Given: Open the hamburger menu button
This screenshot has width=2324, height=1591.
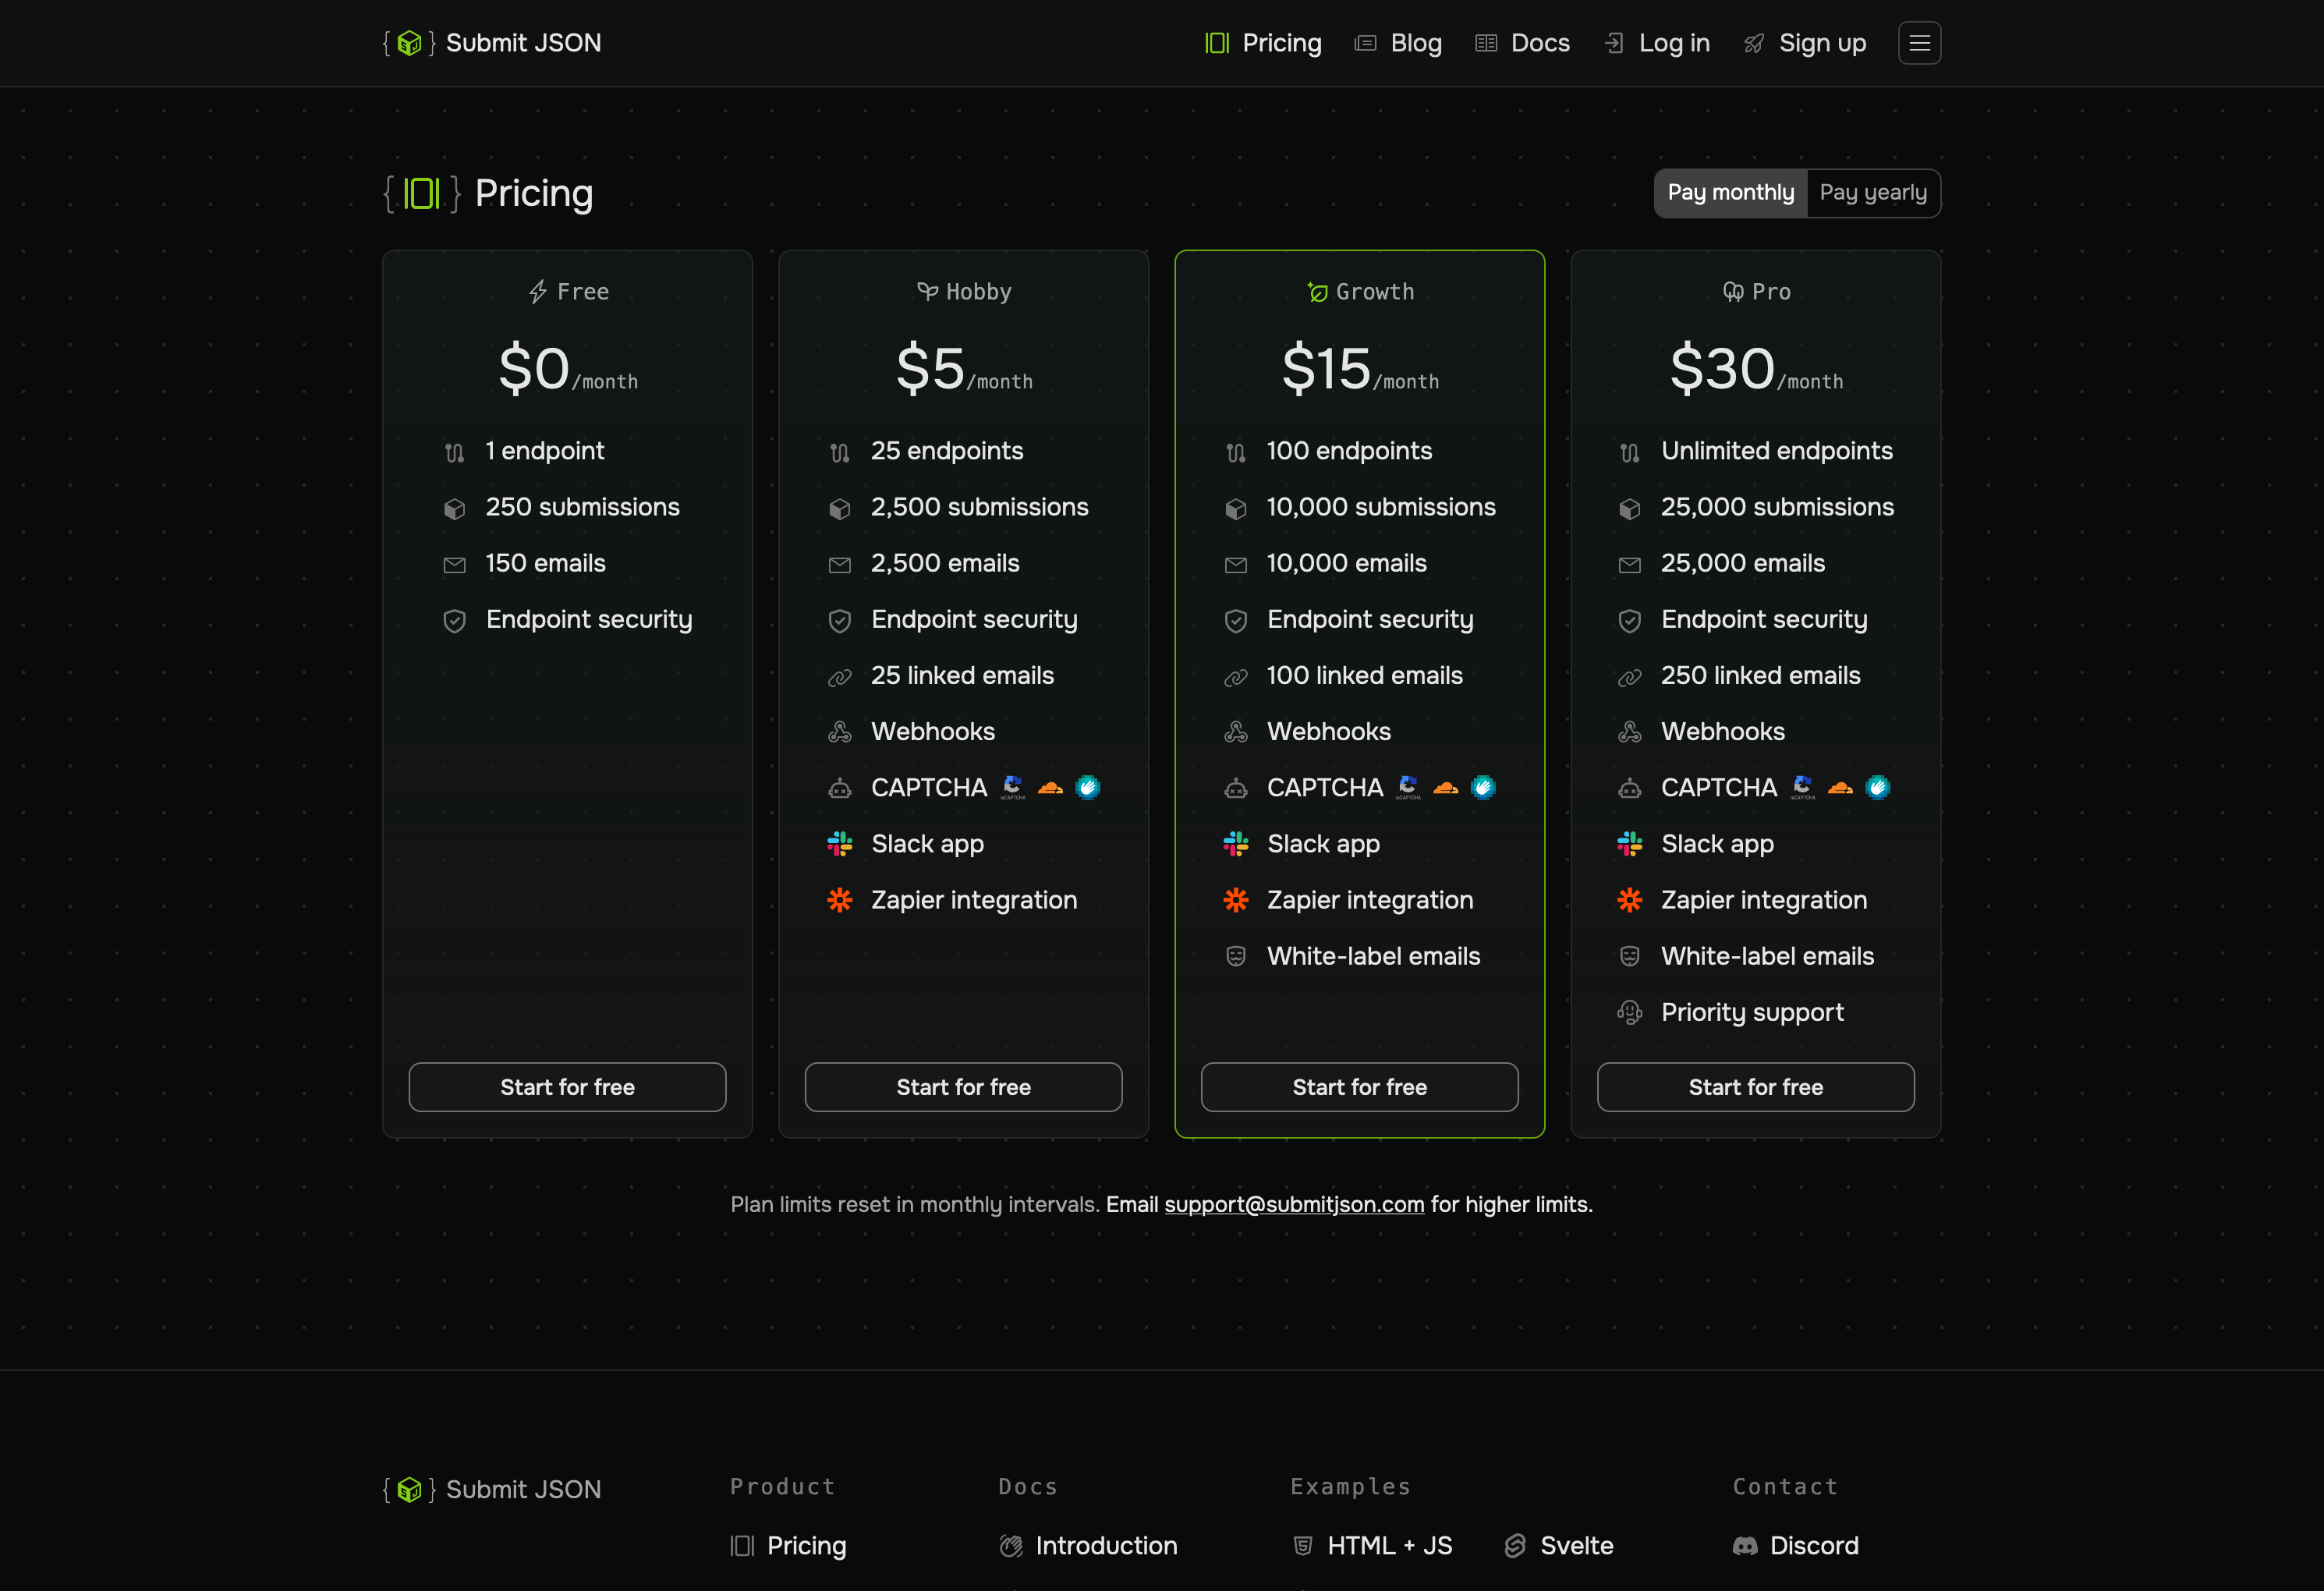Looking at the screenshot, I should (x=1919, y=43).
